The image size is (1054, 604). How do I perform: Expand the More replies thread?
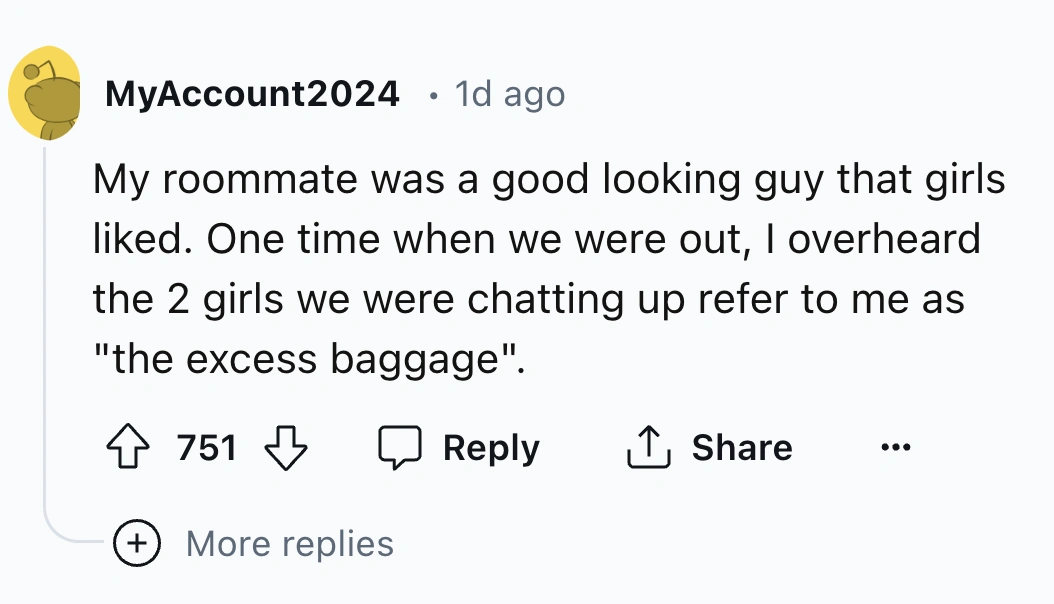290,544
